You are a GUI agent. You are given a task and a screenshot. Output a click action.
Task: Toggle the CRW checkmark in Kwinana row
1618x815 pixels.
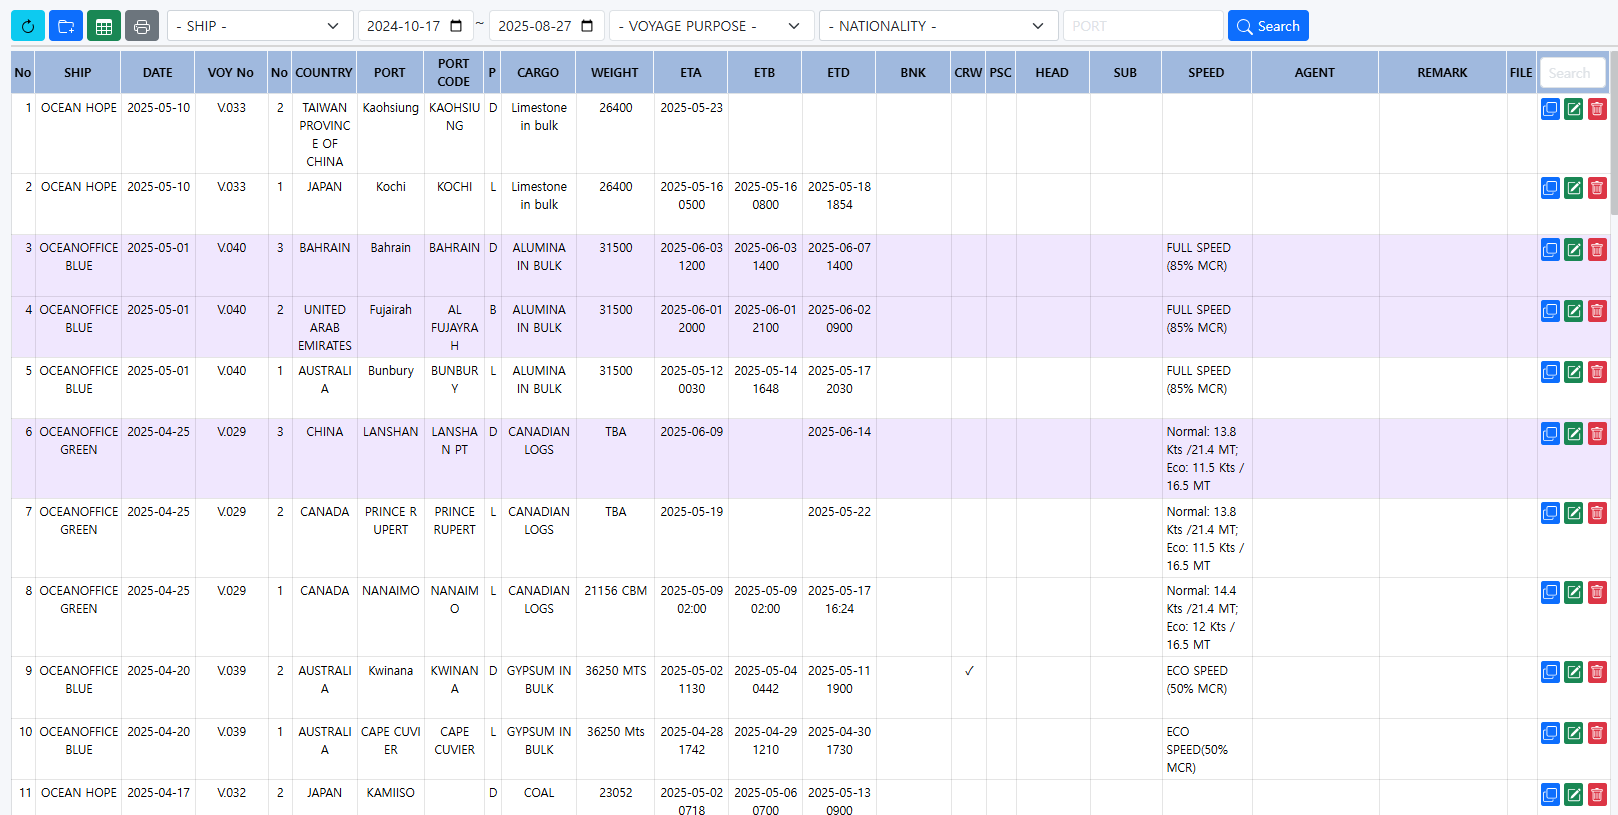pos(968,671)
